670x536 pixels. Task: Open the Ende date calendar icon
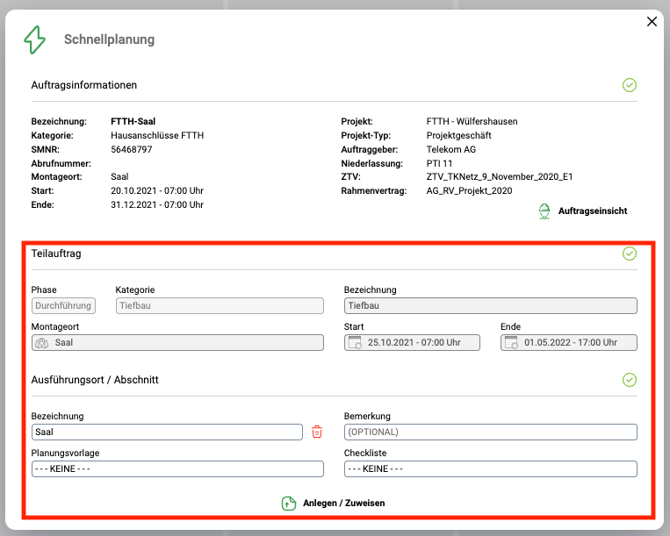pos(512,343)
